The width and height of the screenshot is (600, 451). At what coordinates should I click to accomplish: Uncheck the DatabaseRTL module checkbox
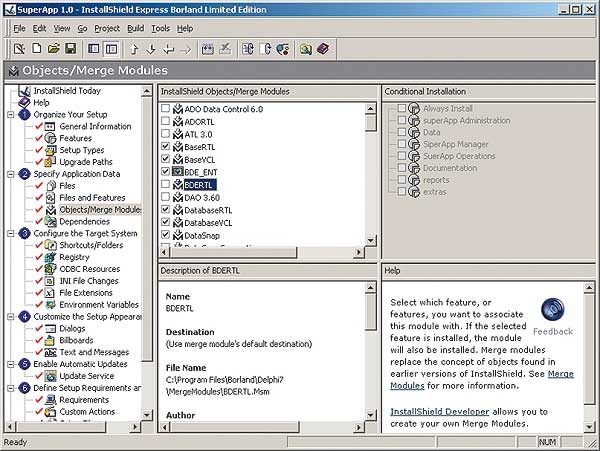165,209
